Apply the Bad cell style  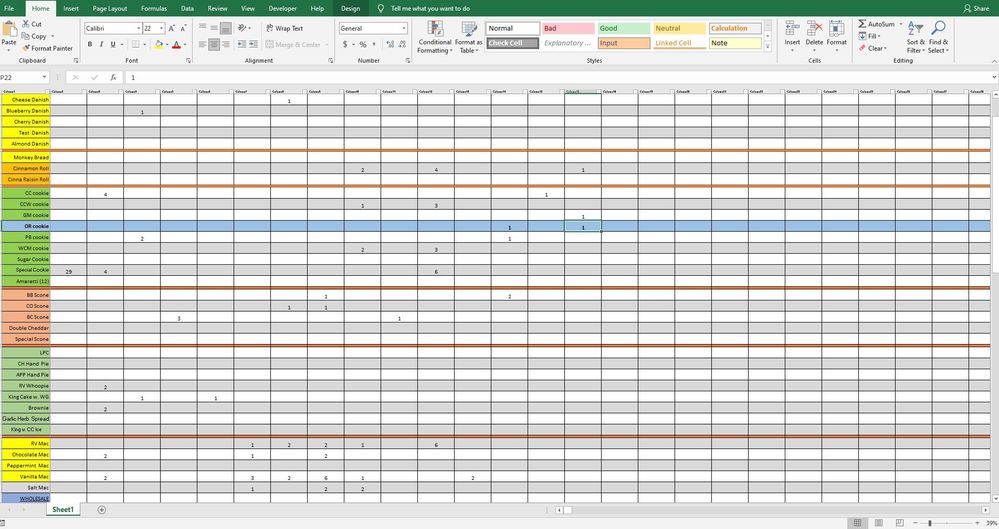(x=568, y=28)
